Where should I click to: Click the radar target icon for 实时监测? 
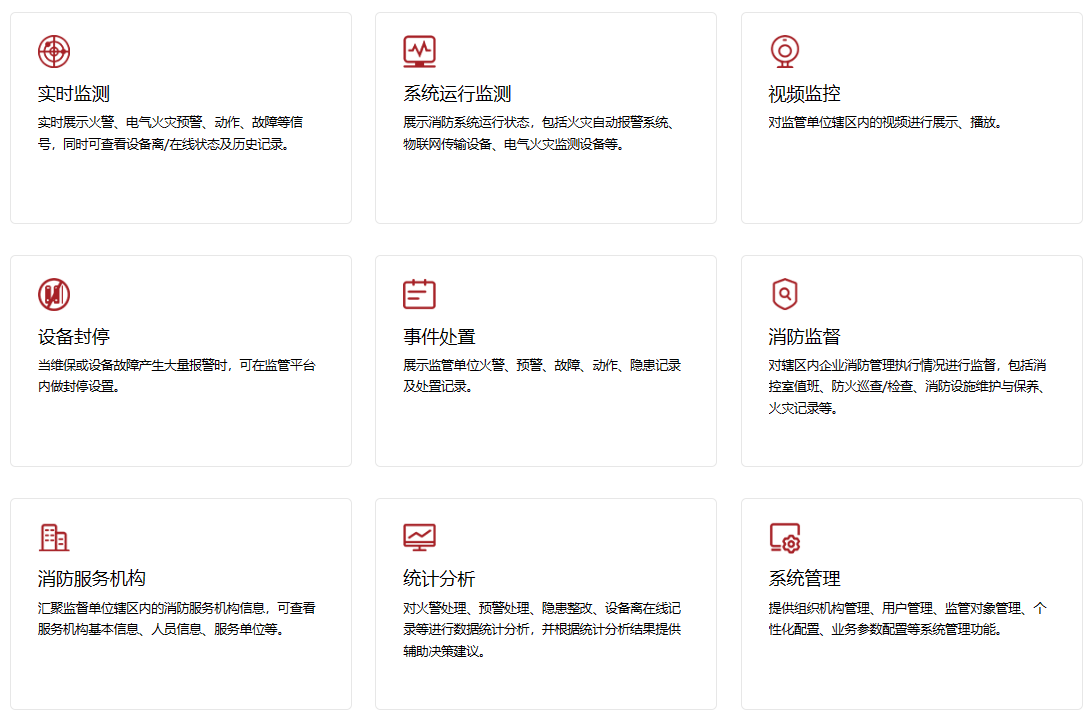(54, 51)
